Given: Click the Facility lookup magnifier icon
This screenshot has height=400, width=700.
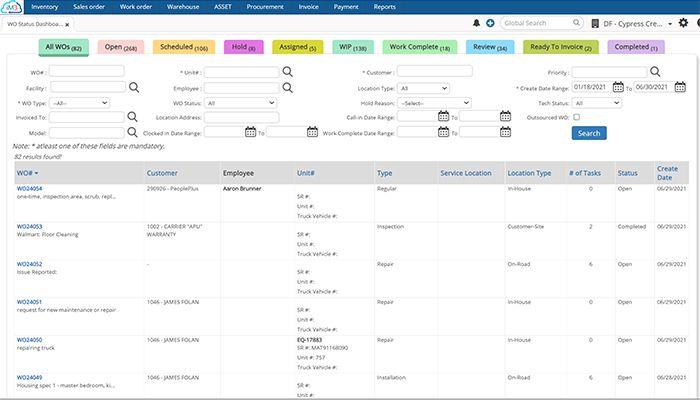Looking at the screenshot, I should pos(134,88).
